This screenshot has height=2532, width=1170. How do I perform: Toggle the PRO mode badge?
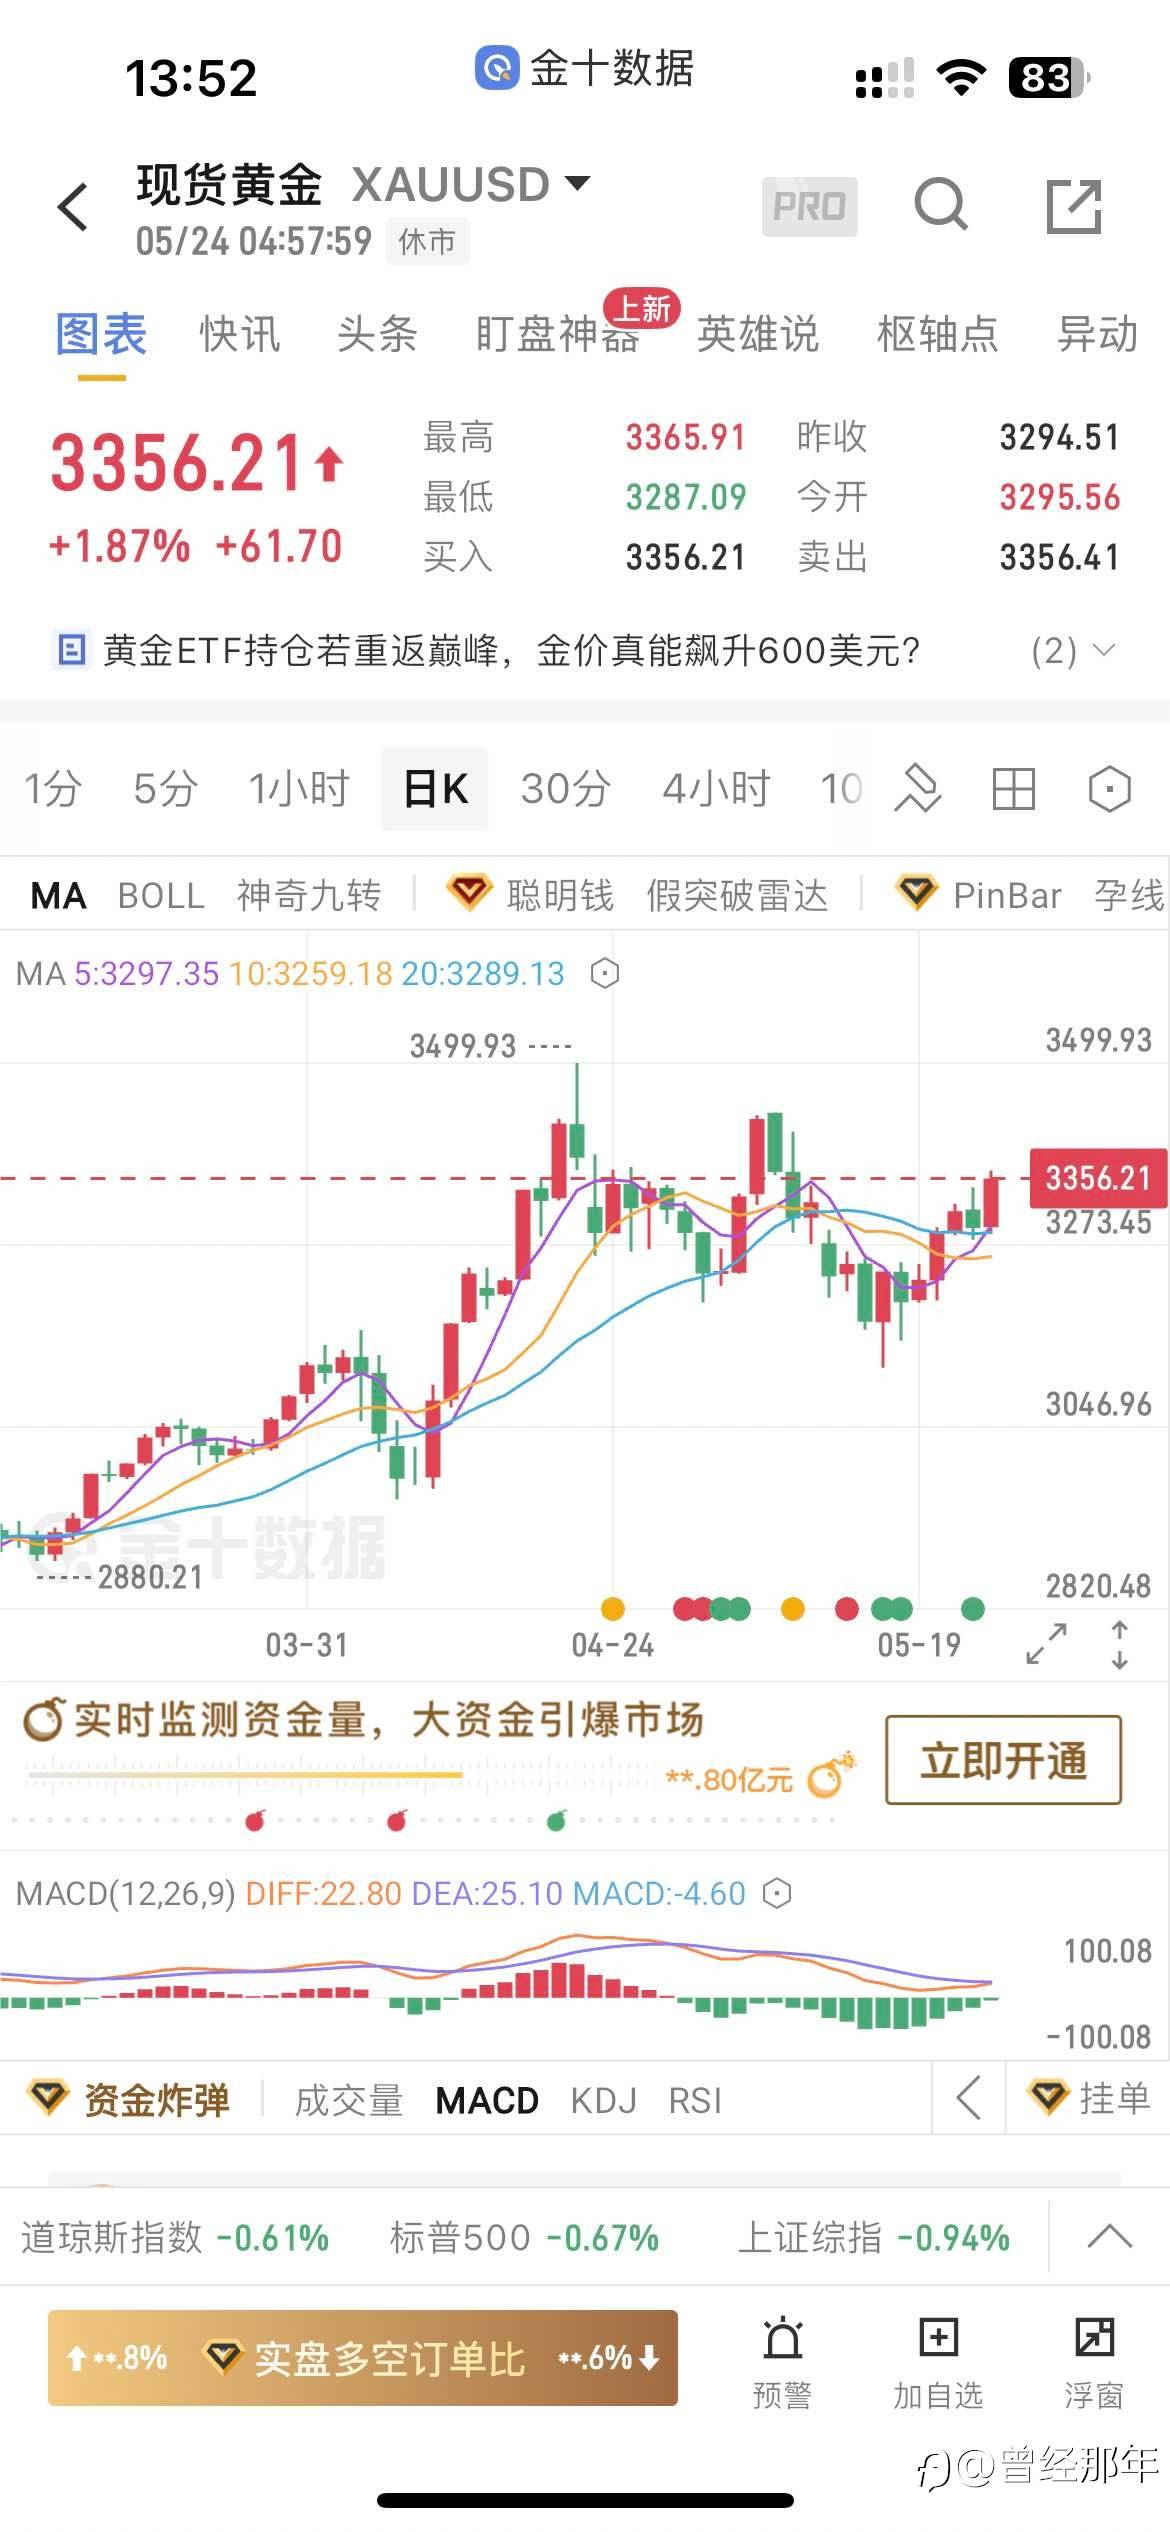809,207
